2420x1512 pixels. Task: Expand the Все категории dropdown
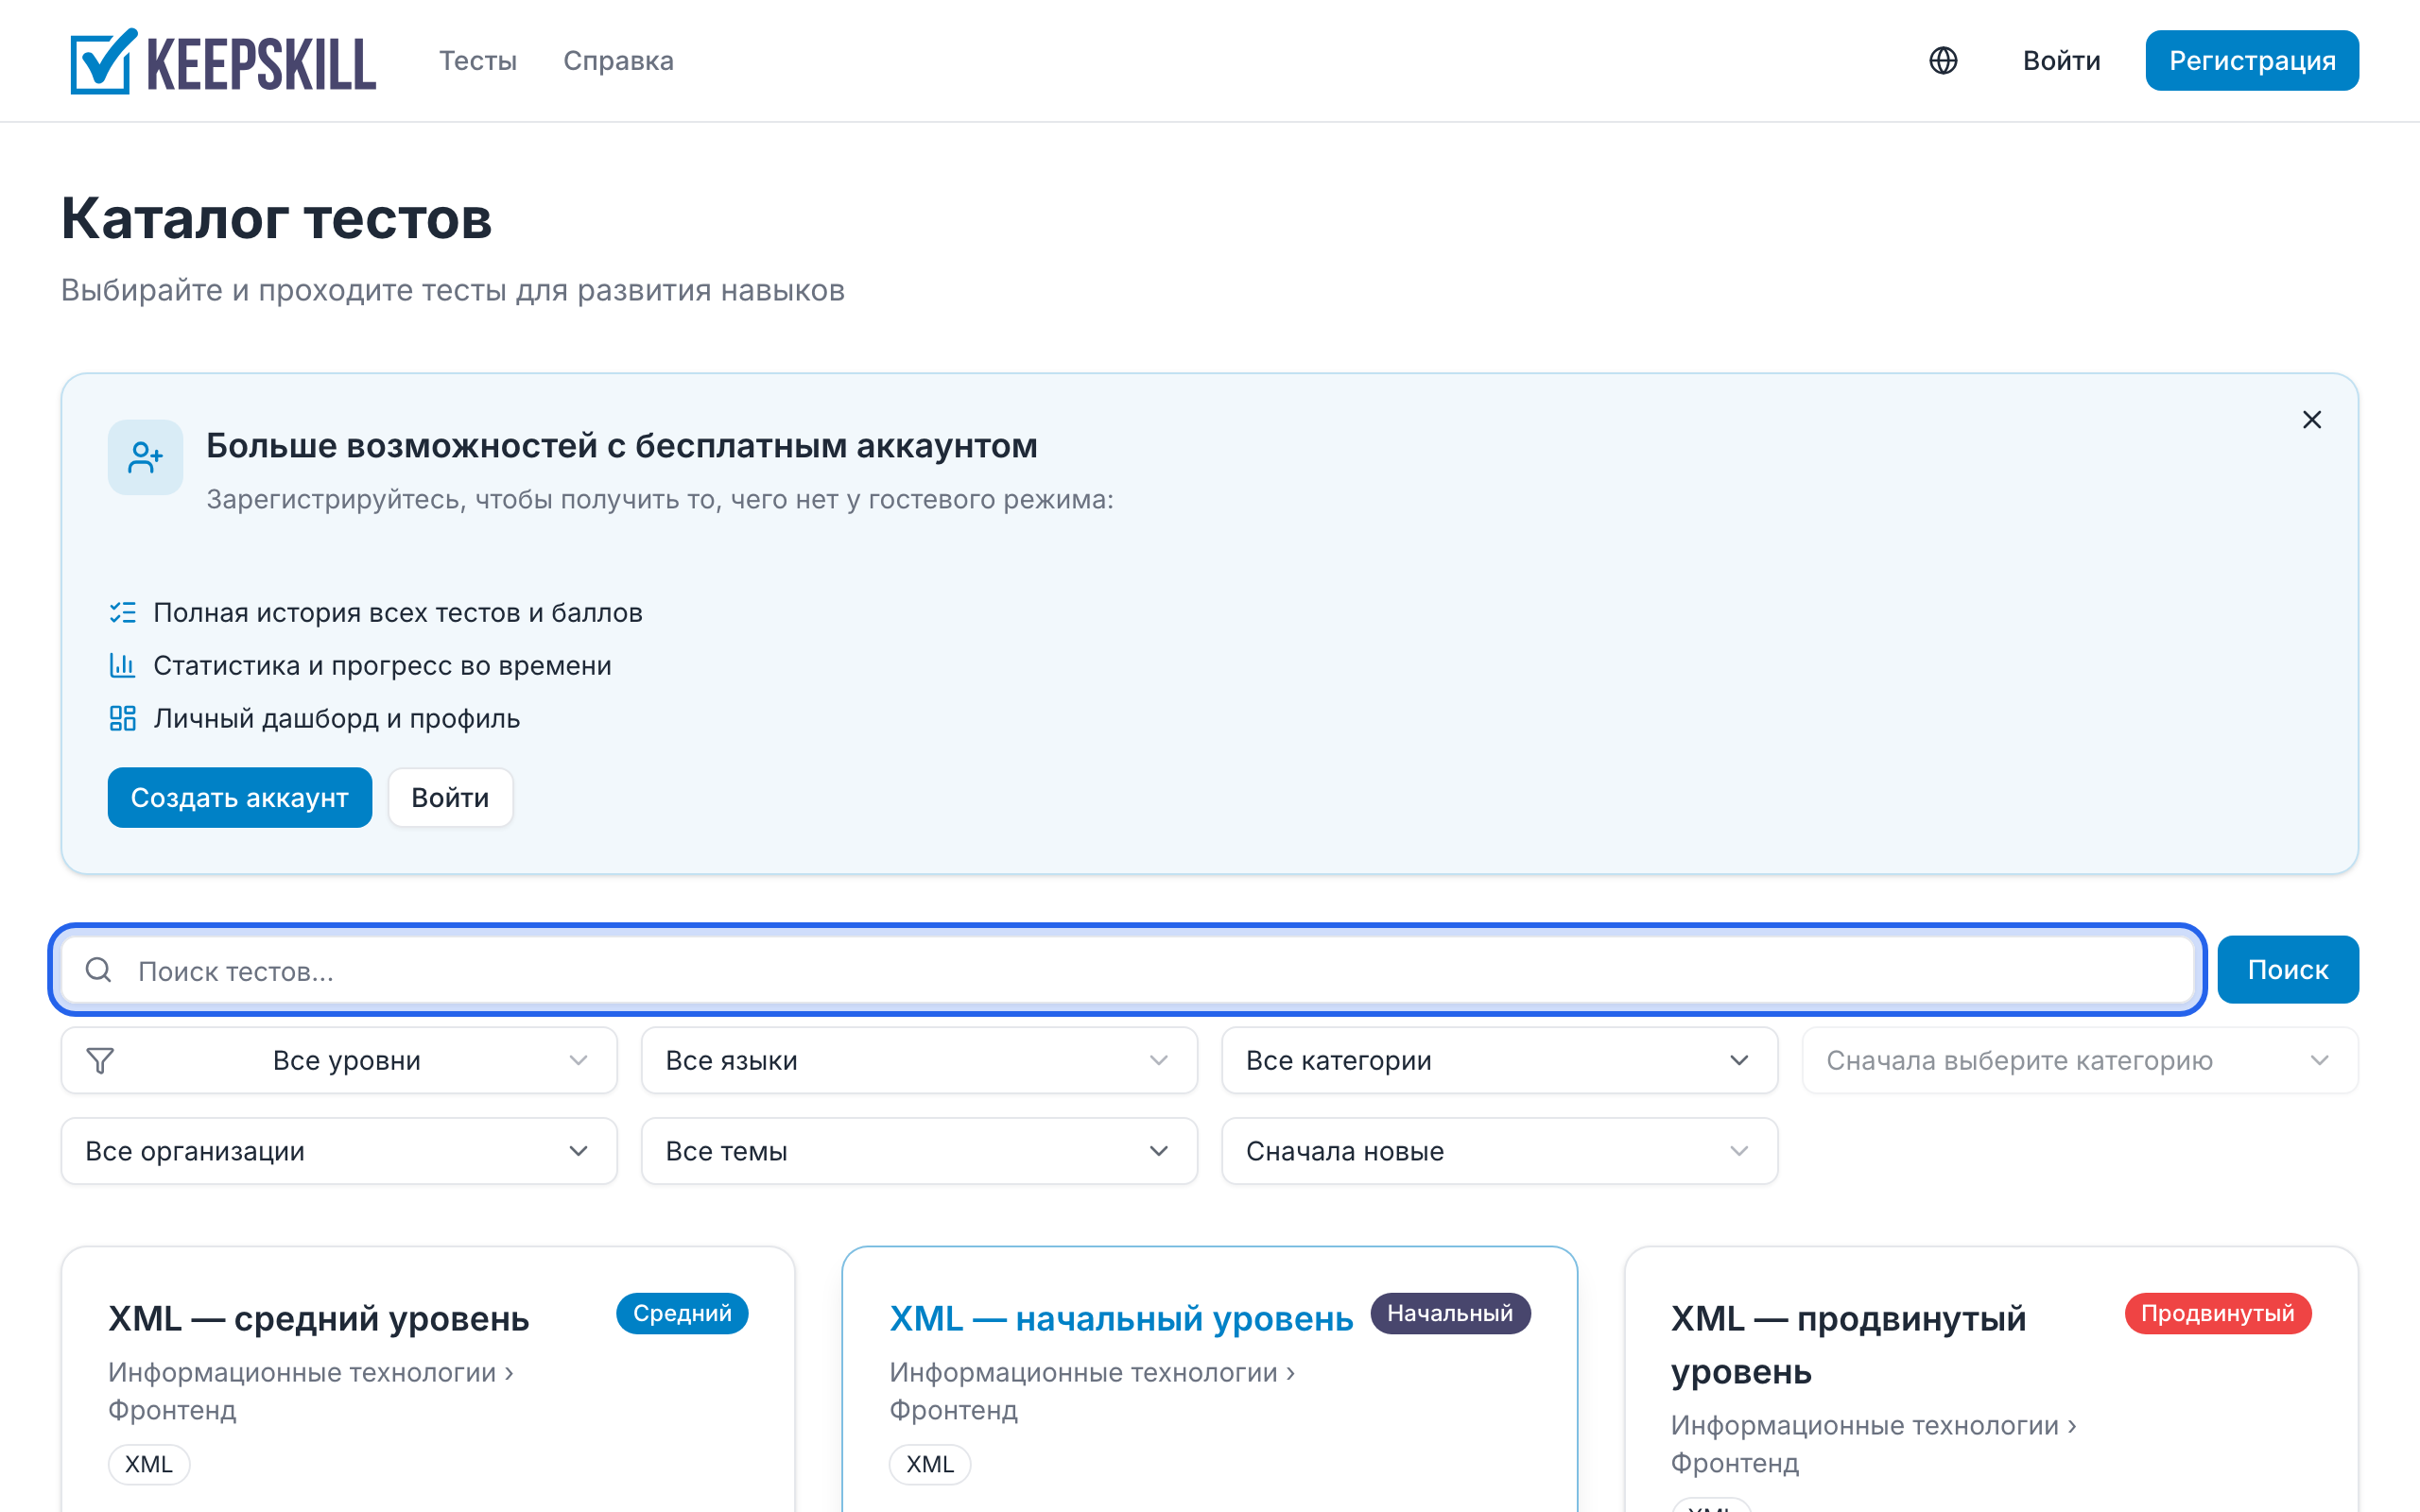(x=1500, y=1061)
